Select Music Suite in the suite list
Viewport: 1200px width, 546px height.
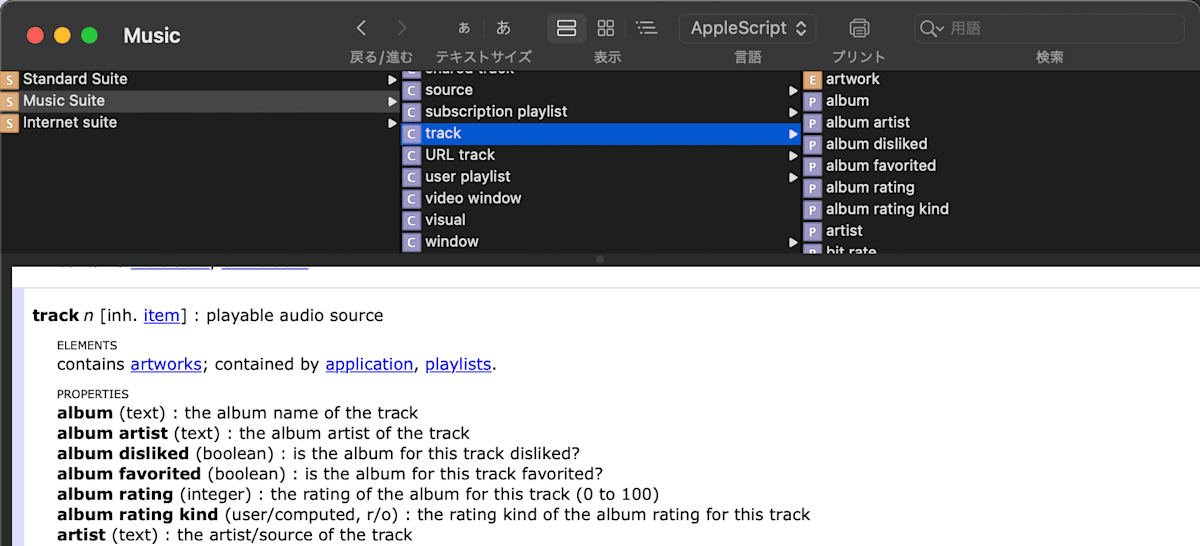200,101
